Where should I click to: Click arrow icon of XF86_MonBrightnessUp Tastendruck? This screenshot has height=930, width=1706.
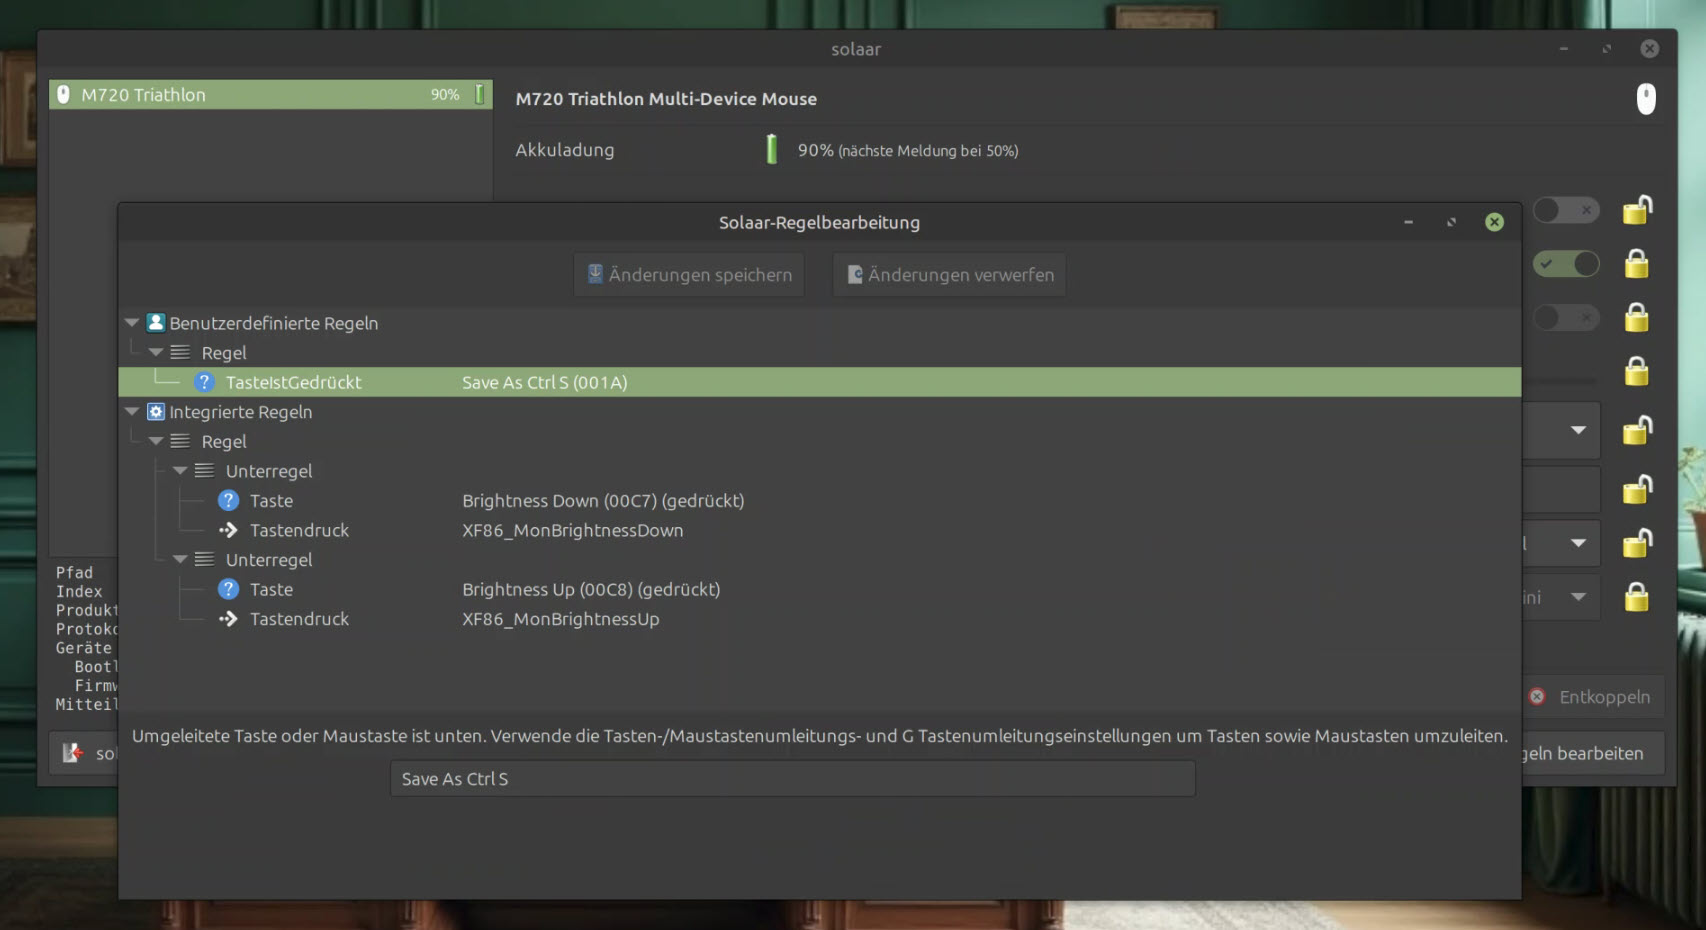(228, 619)
